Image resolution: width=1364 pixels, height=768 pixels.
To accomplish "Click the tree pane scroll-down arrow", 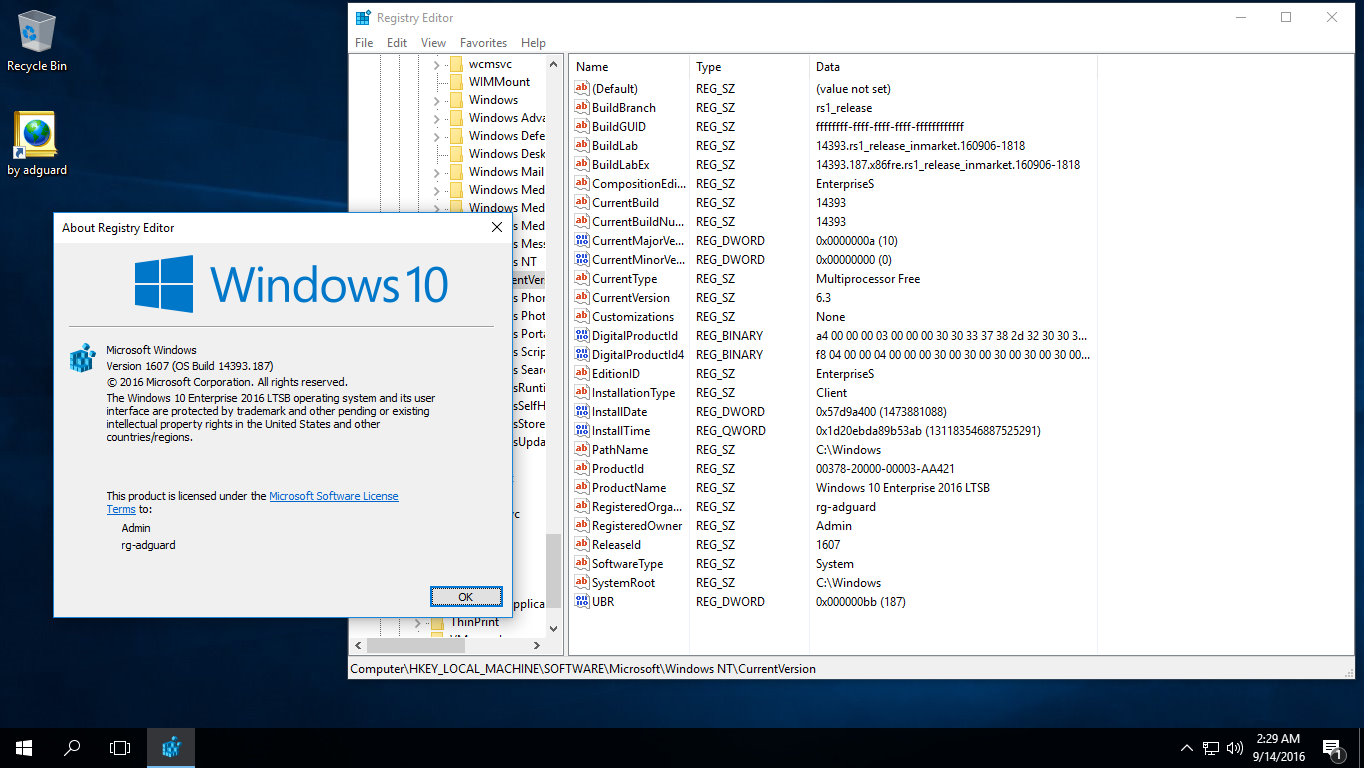I will coord(553,628).
